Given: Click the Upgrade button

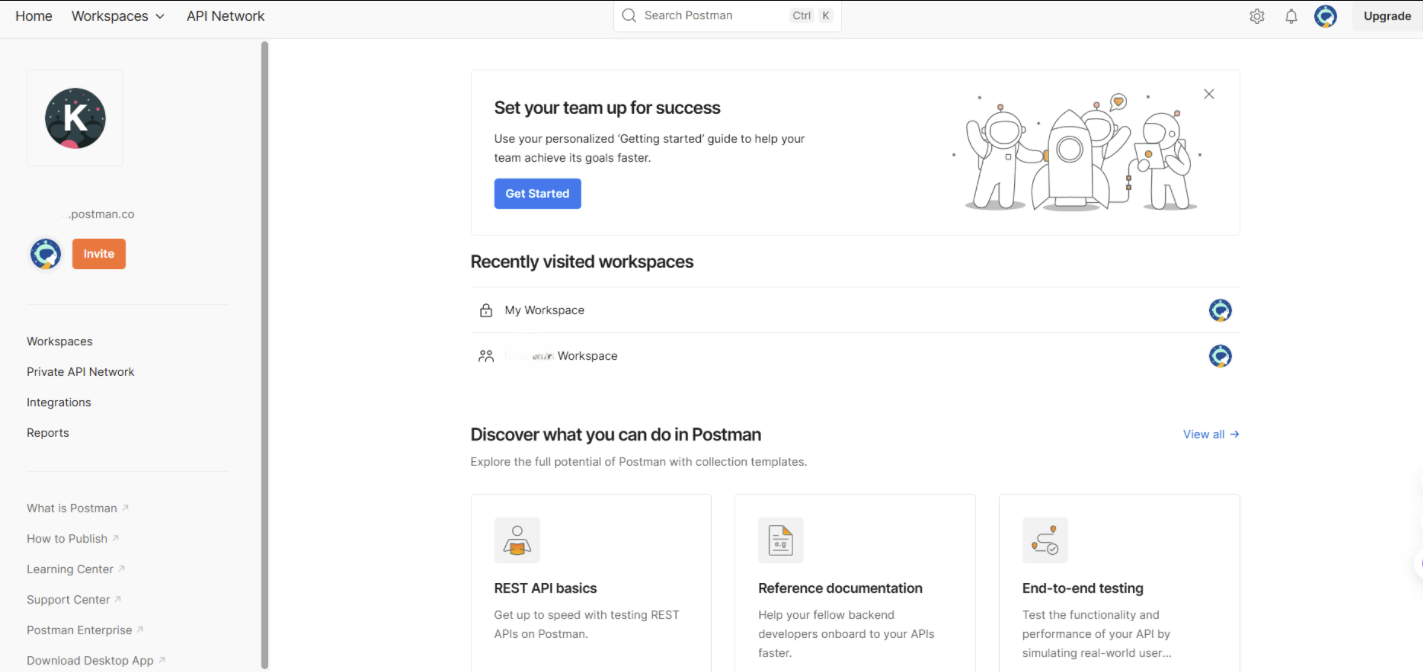Looking at the screenshot, I should click(1387, 16).
